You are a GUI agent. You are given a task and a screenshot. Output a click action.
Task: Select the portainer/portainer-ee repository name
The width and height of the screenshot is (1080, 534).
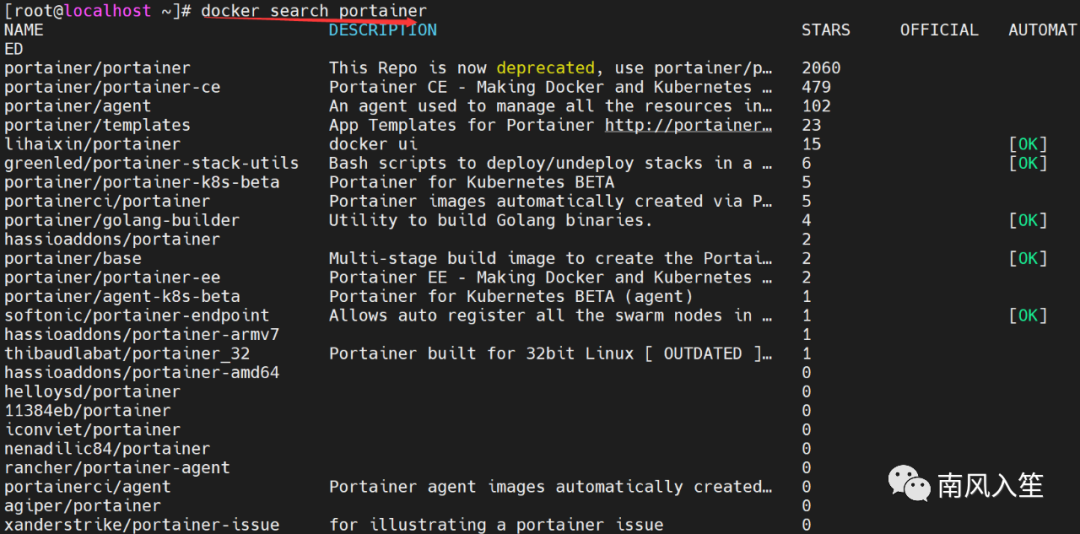click(x=112, y=278)
